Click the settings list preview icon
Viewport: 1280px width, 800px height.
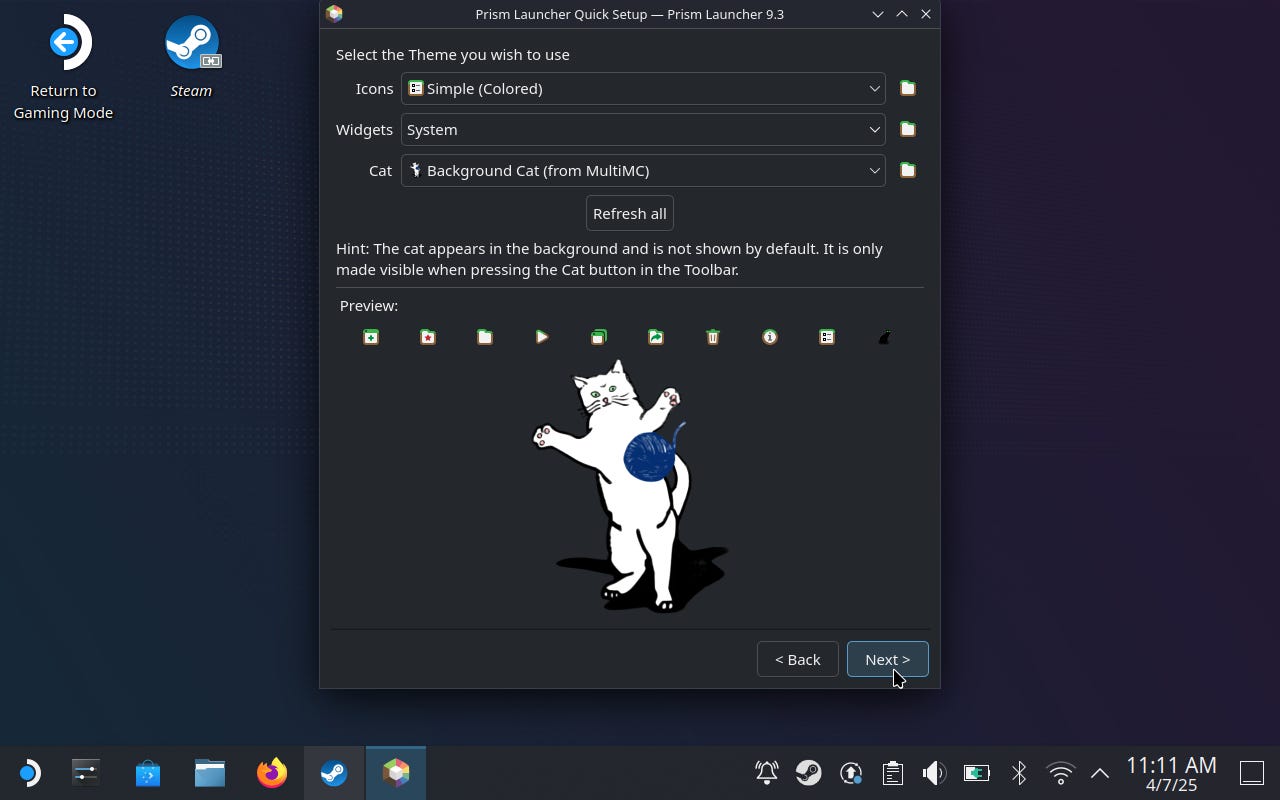click(827, 337)
